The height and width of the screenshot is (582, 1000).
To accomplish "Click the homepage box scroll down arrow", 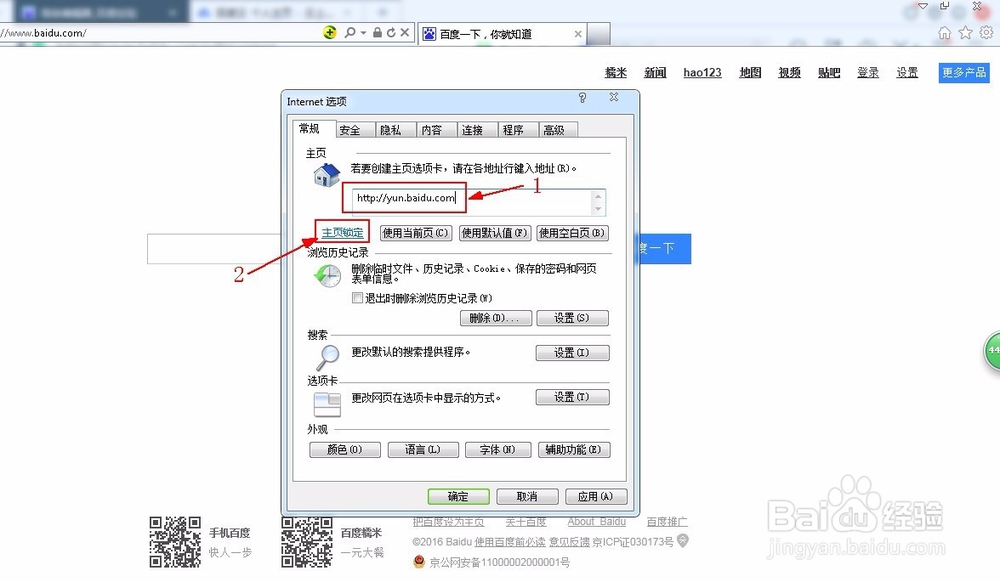I will pos(598,210).
